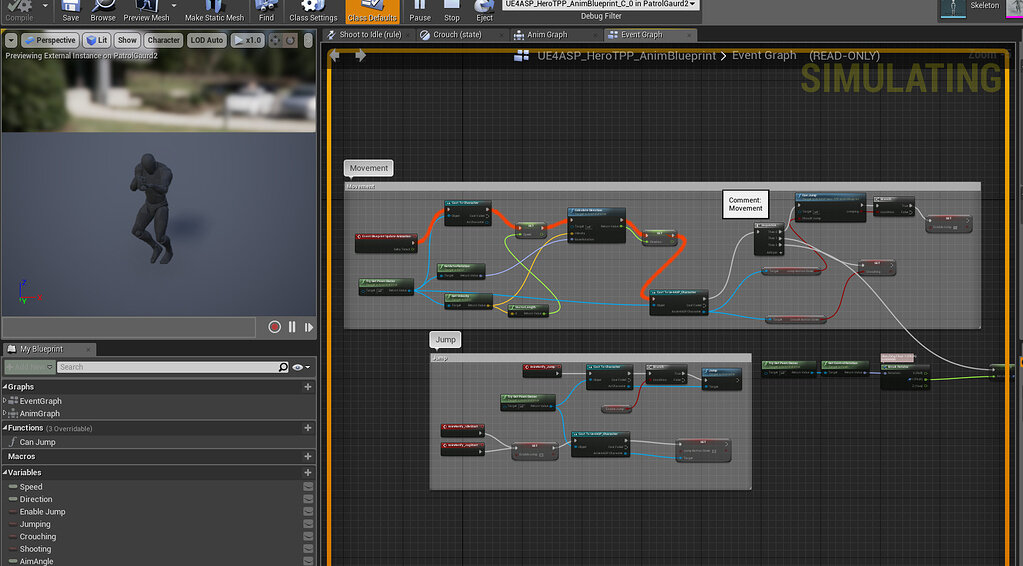Screen dimensions: 1023x566
Task: Pause the simulation
Action: coord(420,10)
